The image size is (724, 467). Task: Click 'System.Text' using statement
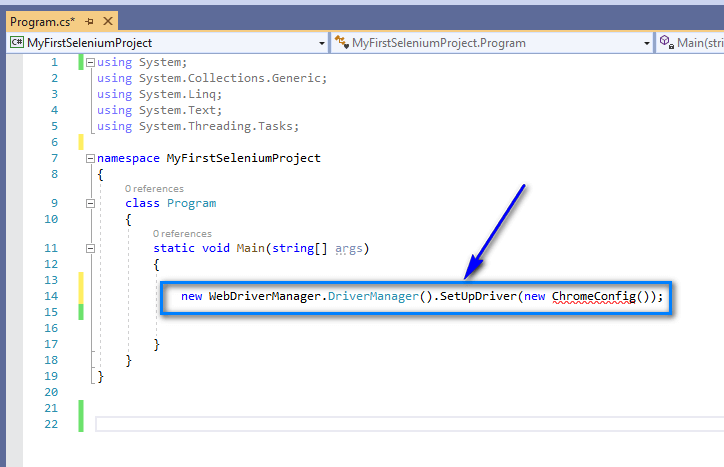point(178,110)
